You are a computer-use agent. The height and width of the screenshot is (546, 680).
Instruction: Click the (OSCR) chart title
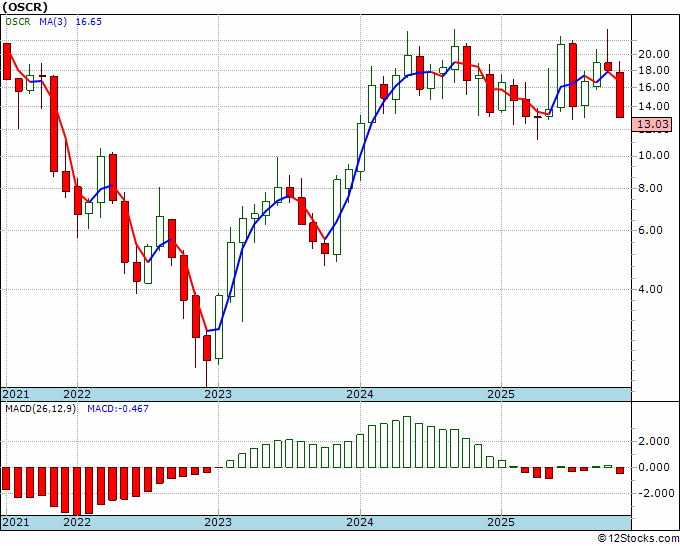[x=25, y=7]
